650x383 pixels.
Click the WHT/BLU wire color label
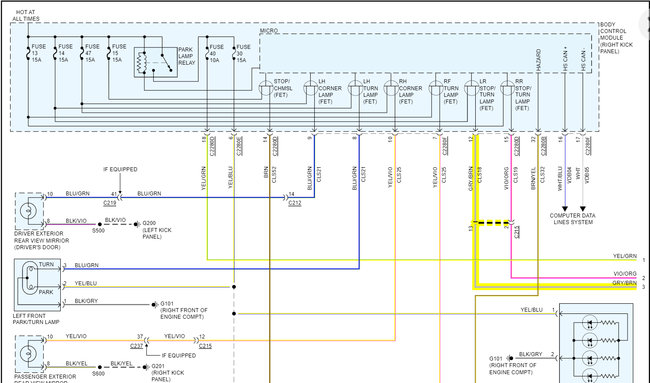560,179
